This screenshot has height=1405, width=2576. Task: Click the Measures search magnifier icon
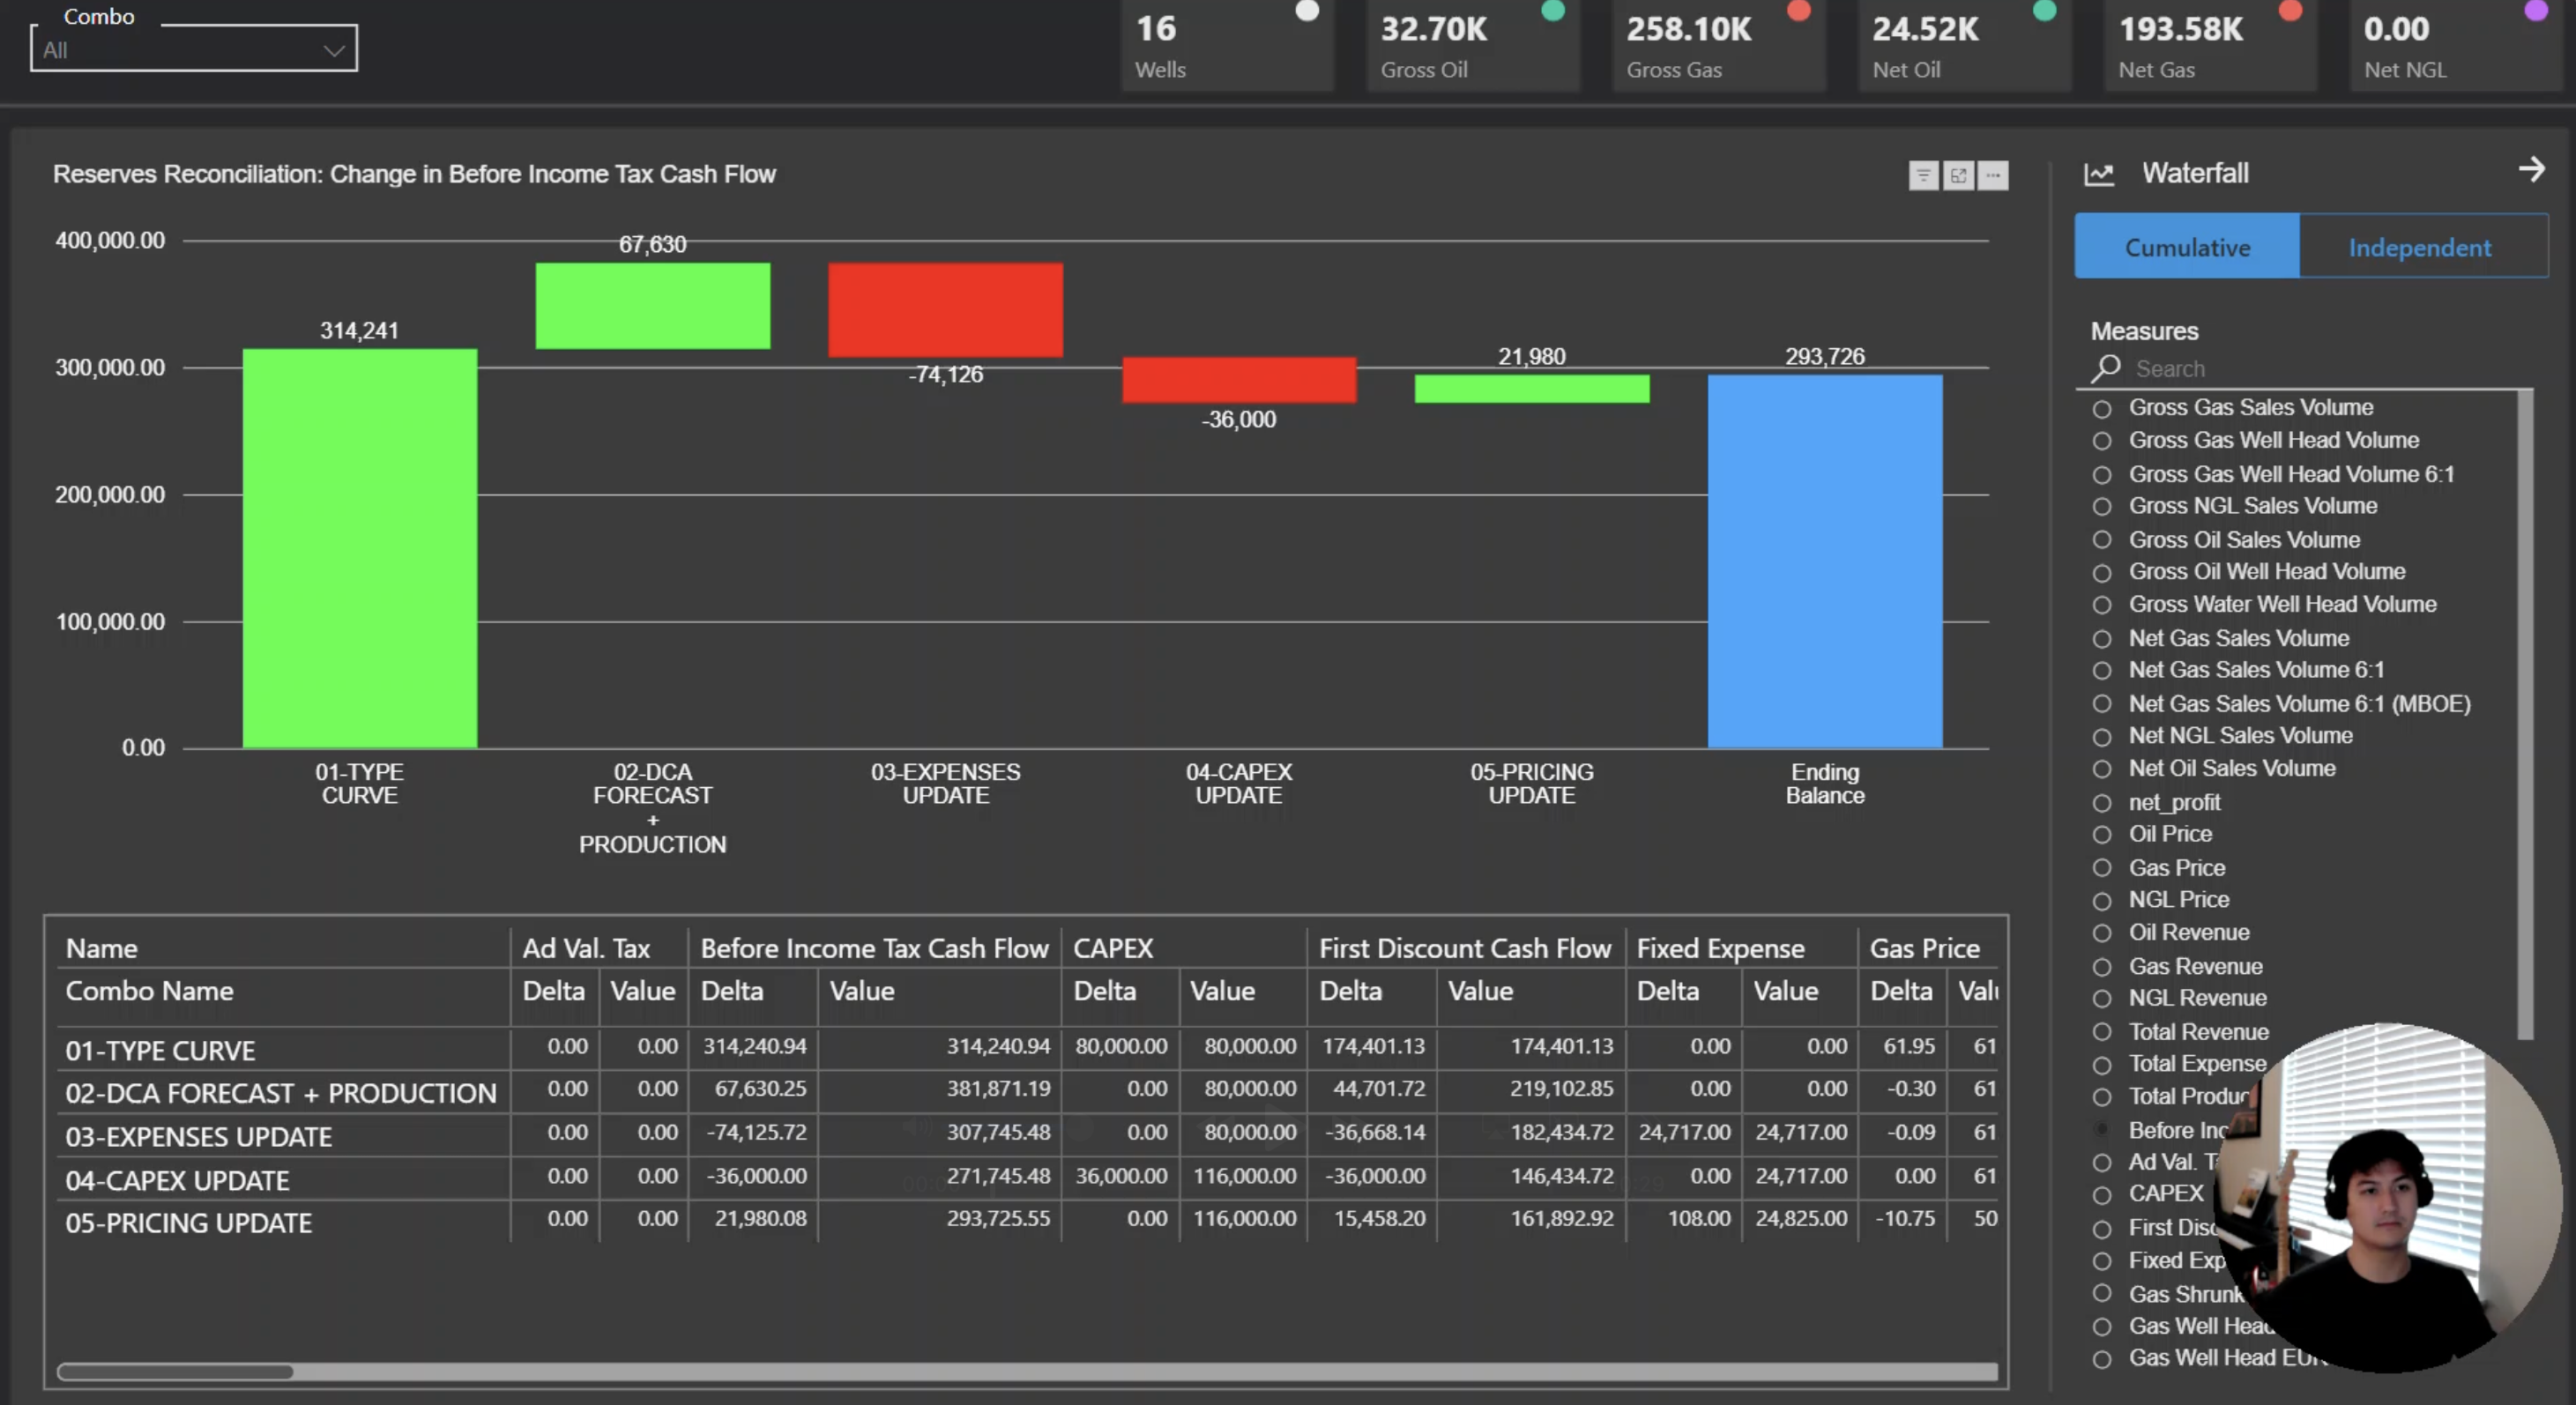[2105, 369]
